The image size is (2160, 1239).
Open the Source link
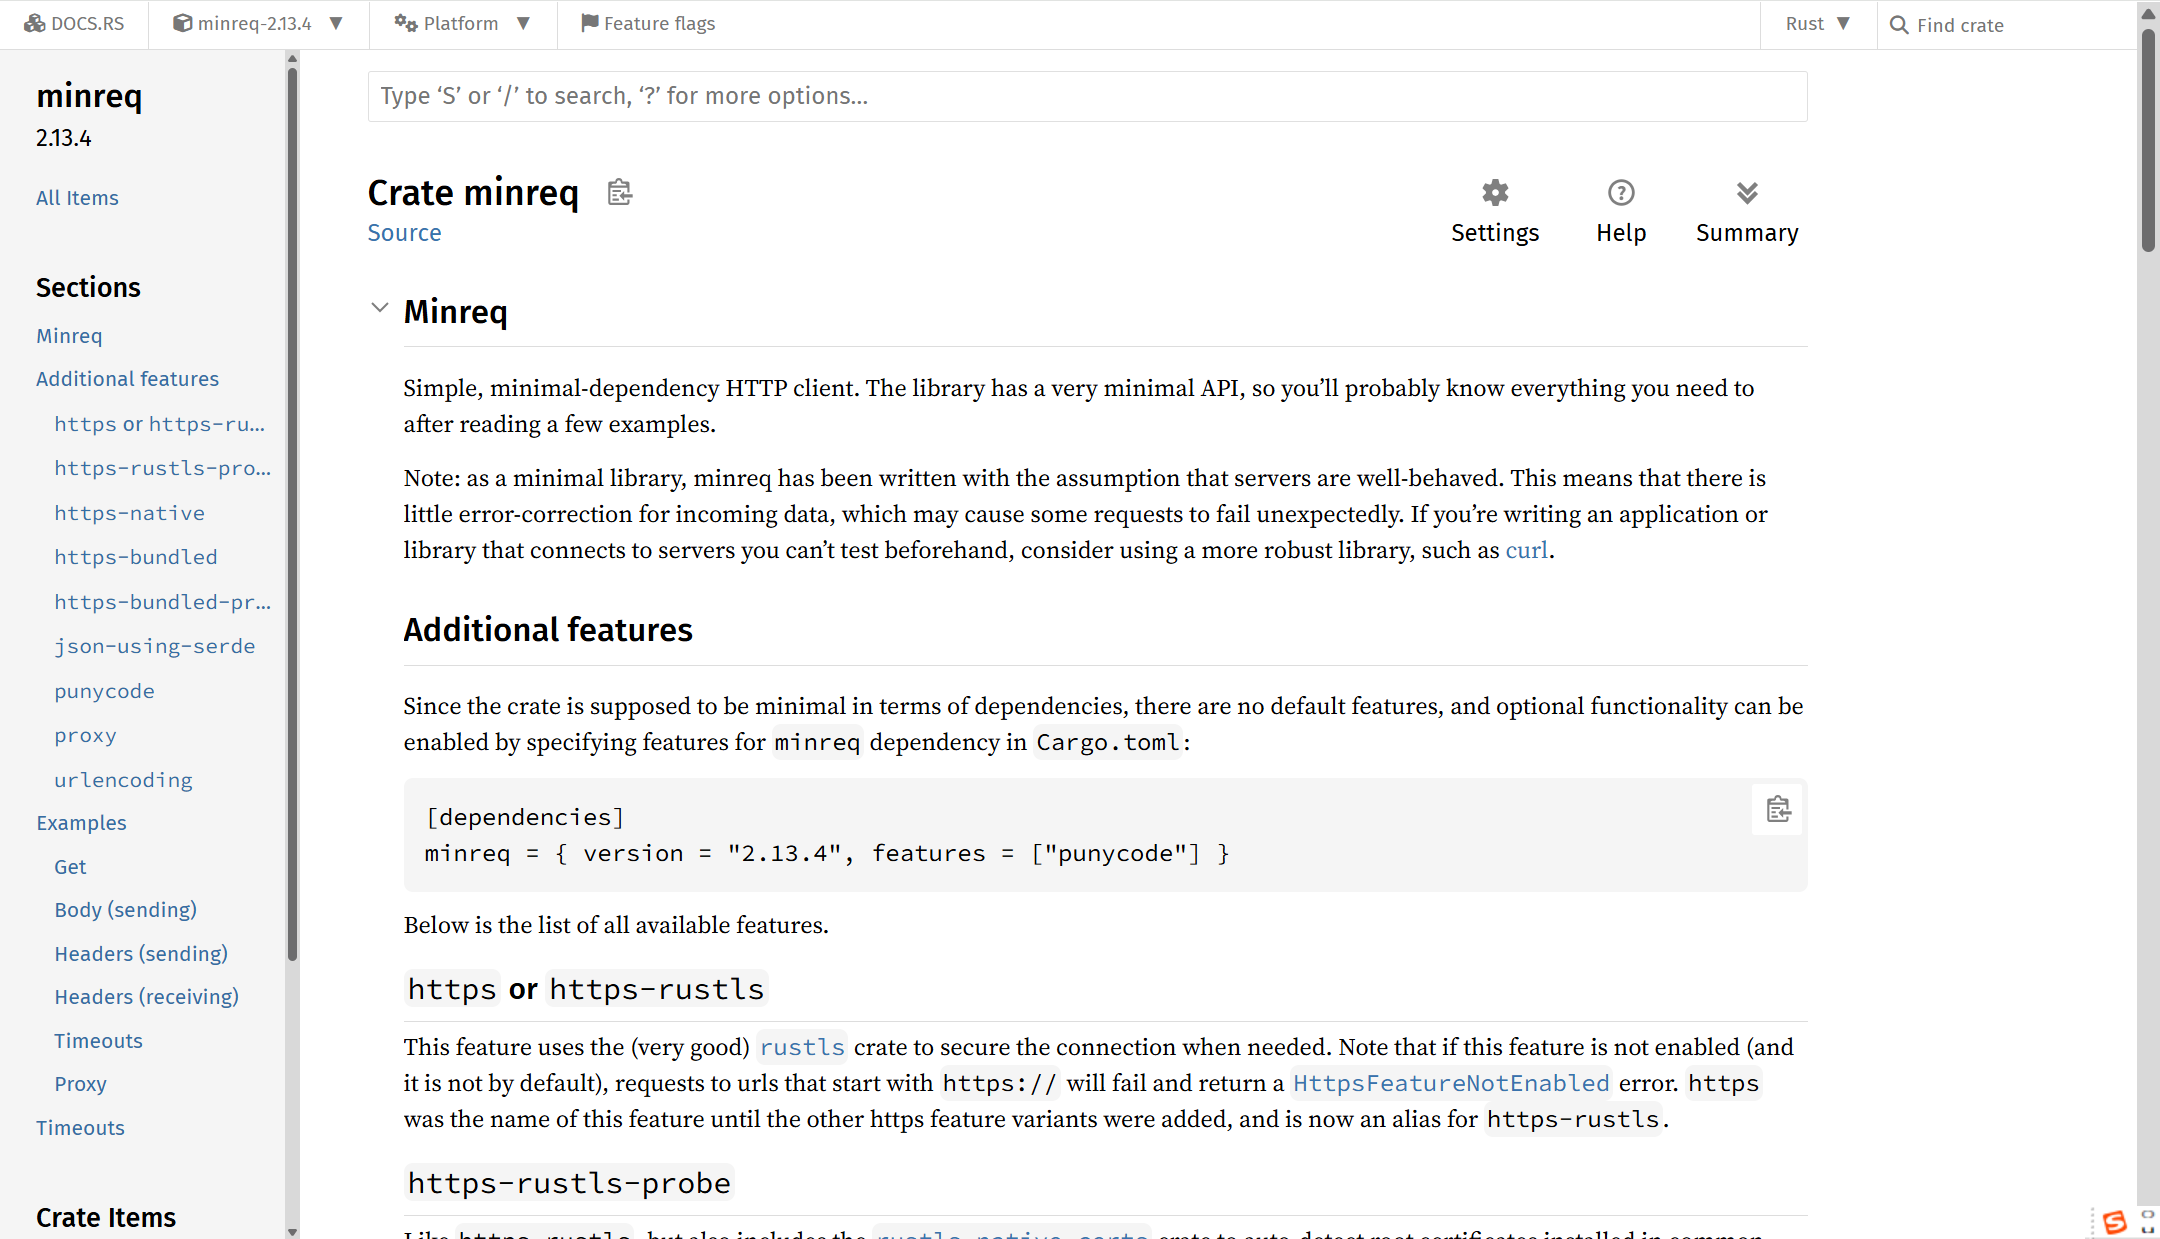(404, 233)
